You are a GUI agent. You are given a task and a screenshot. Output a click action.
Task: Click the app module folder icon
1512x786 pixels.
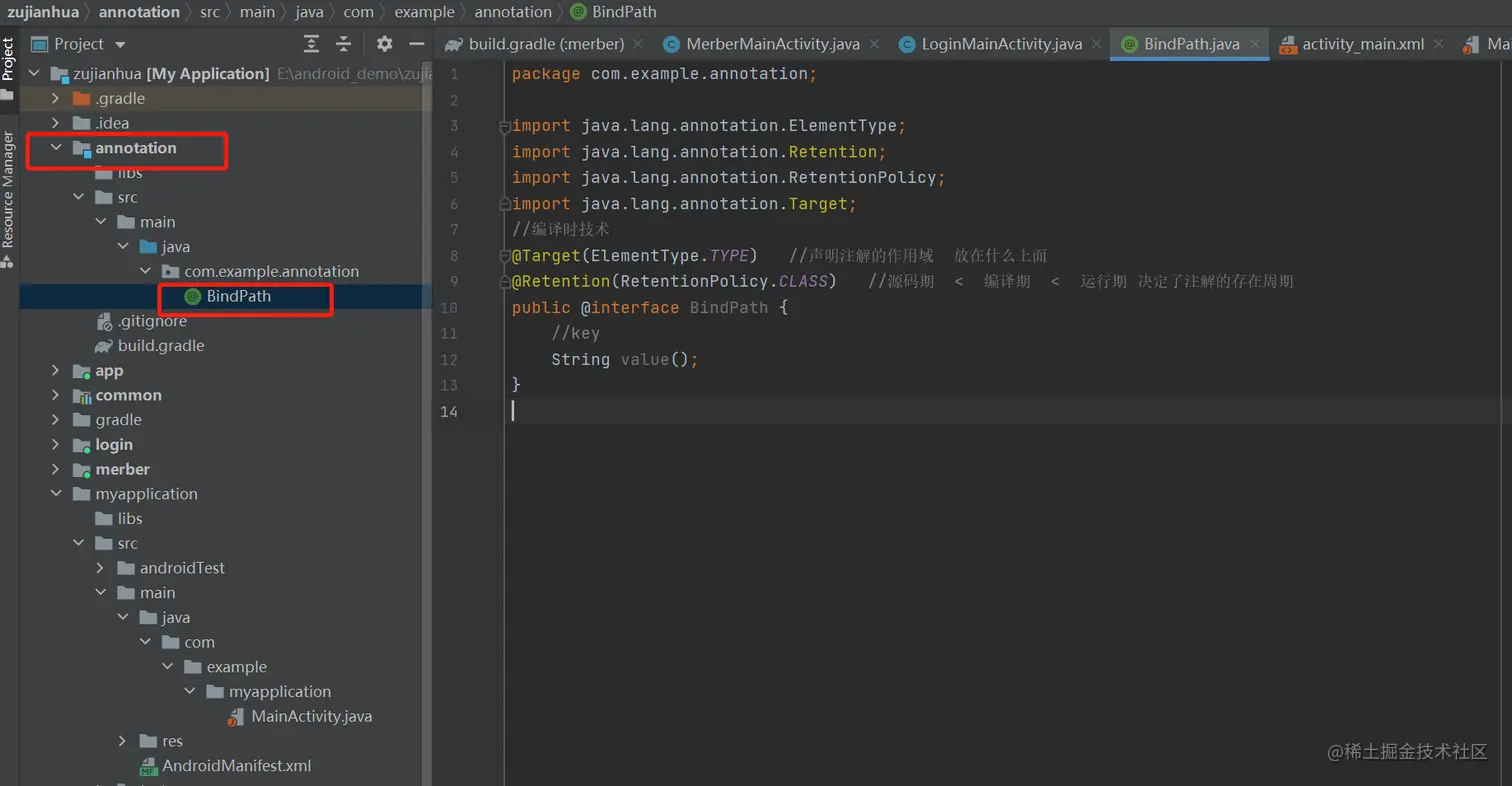[82, 371]
